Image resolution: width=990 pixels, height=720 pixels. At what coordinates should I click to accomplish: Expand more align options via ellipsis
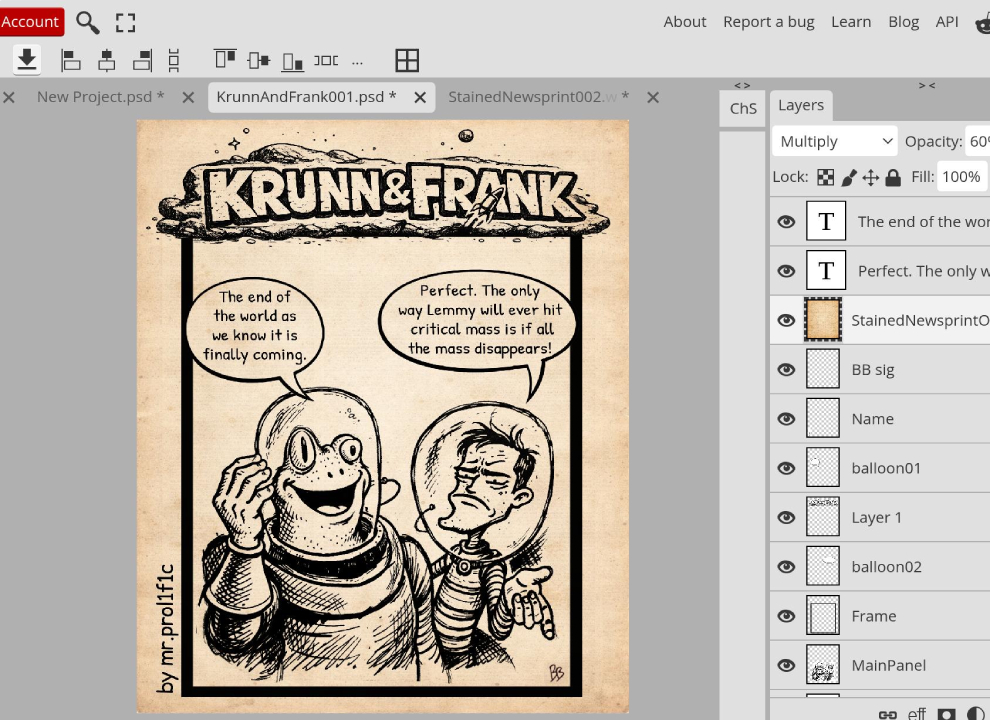tap(358, 61)
